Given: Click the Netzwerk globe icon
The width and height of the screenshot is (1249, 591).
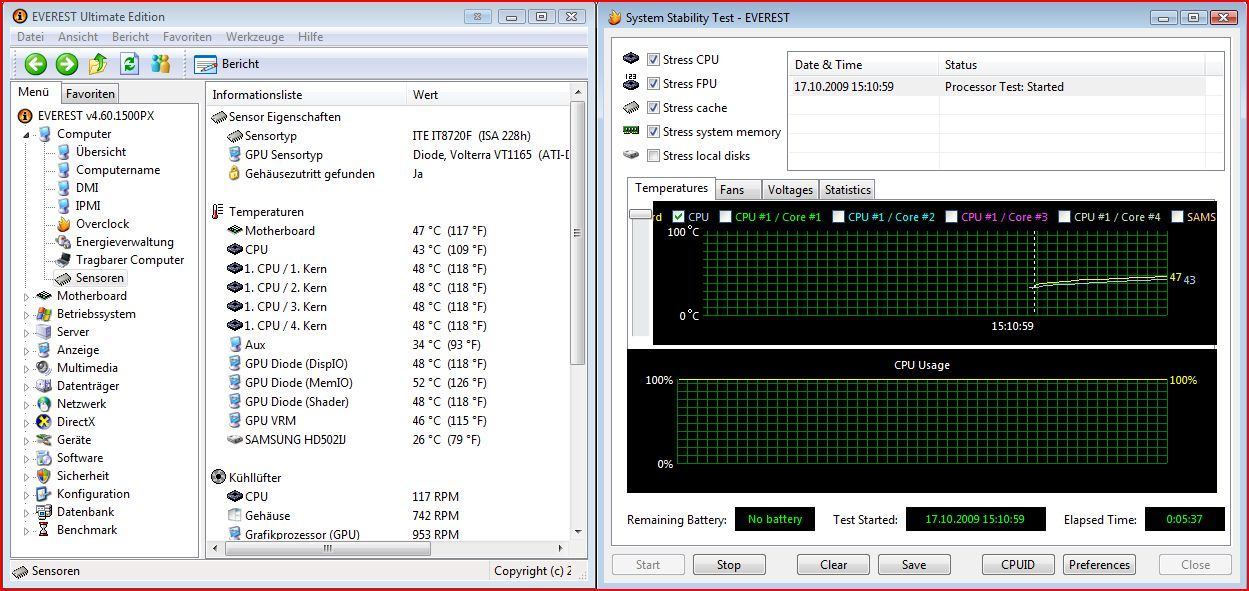Looking at the screenshot, I should 44,404.
